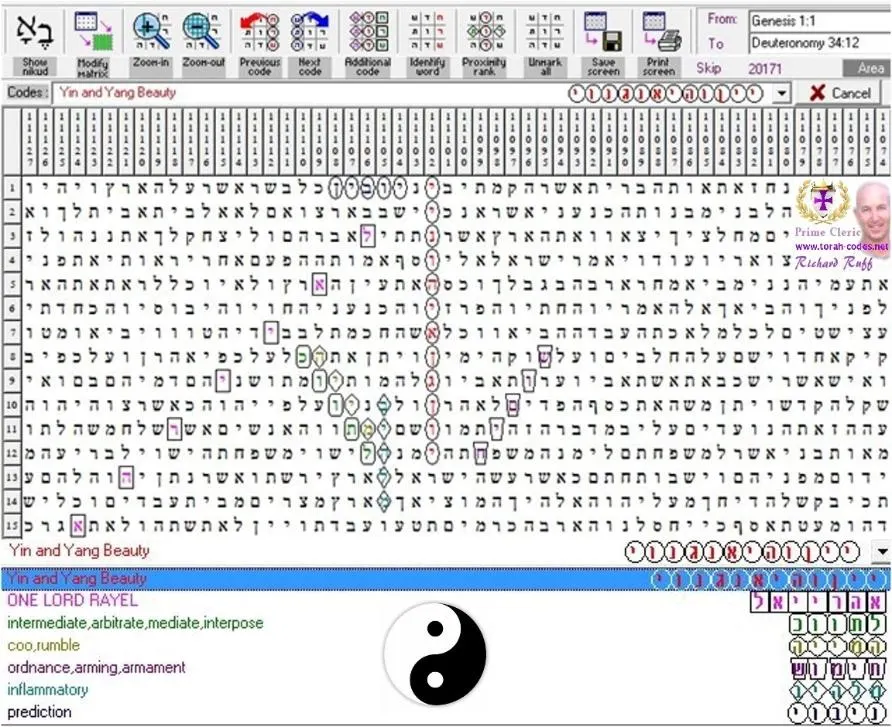This screenshot has height=727, width=892.
Task: Expand the Codes dropdown arrow
Action: (782, 93)
